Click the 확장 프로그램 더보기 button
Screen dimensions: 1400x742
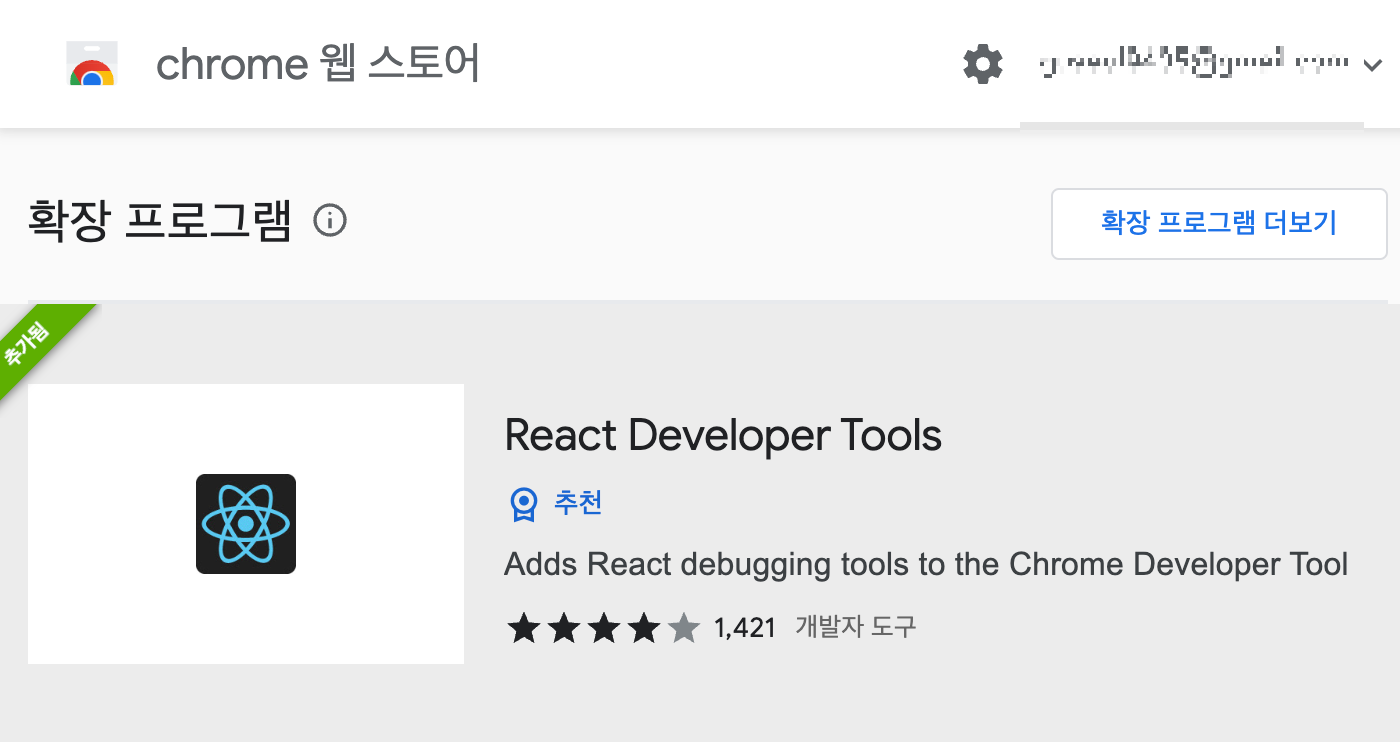(x=1219, y=223)
